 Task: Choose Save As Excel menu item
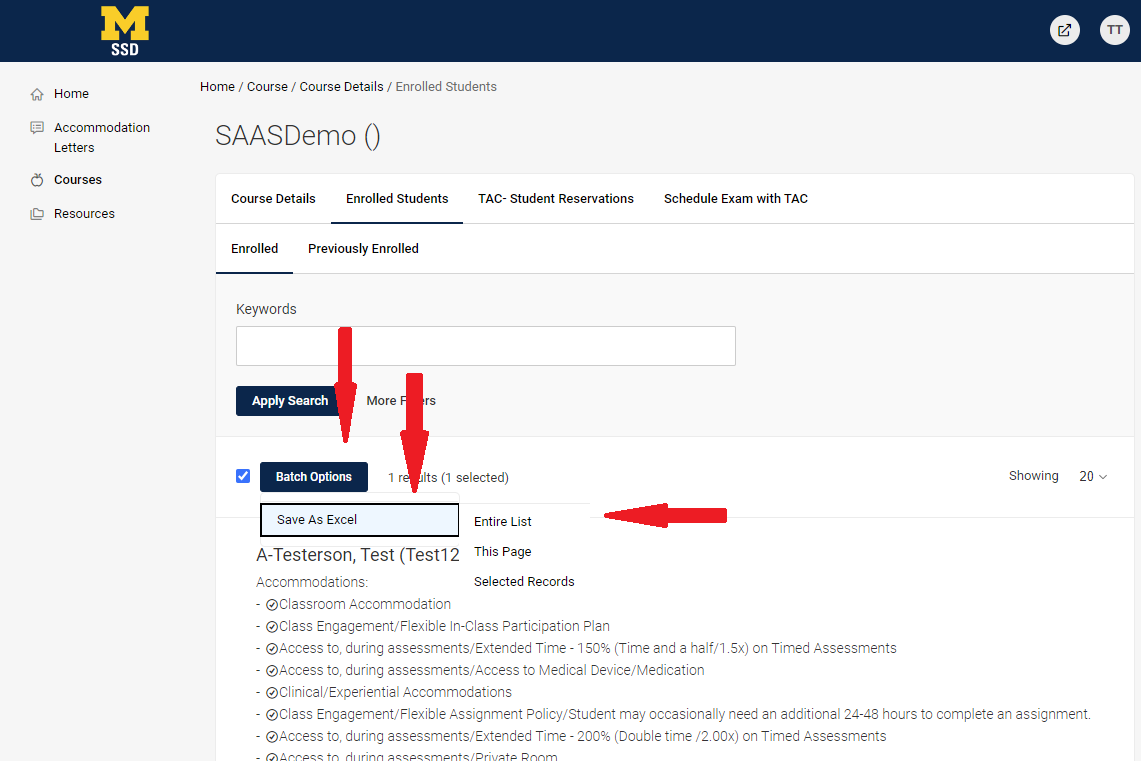pyautogui.click(x=359, y=520)
